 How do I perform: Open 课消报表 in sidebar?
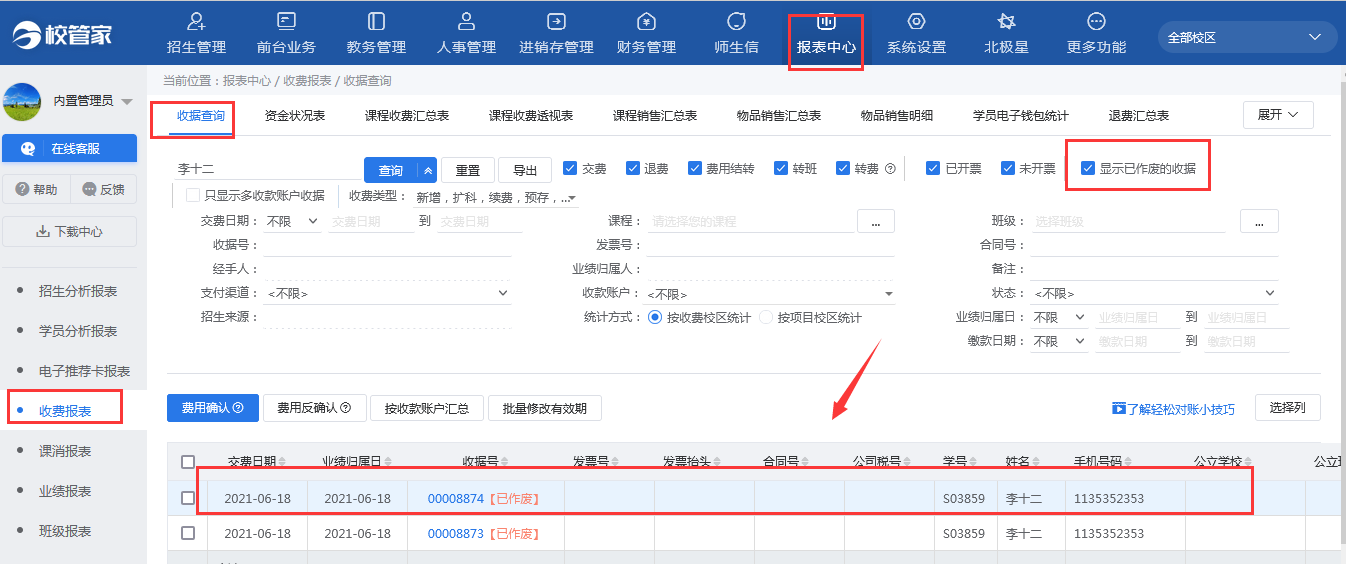pyautogui.click(x=65, y=451)
